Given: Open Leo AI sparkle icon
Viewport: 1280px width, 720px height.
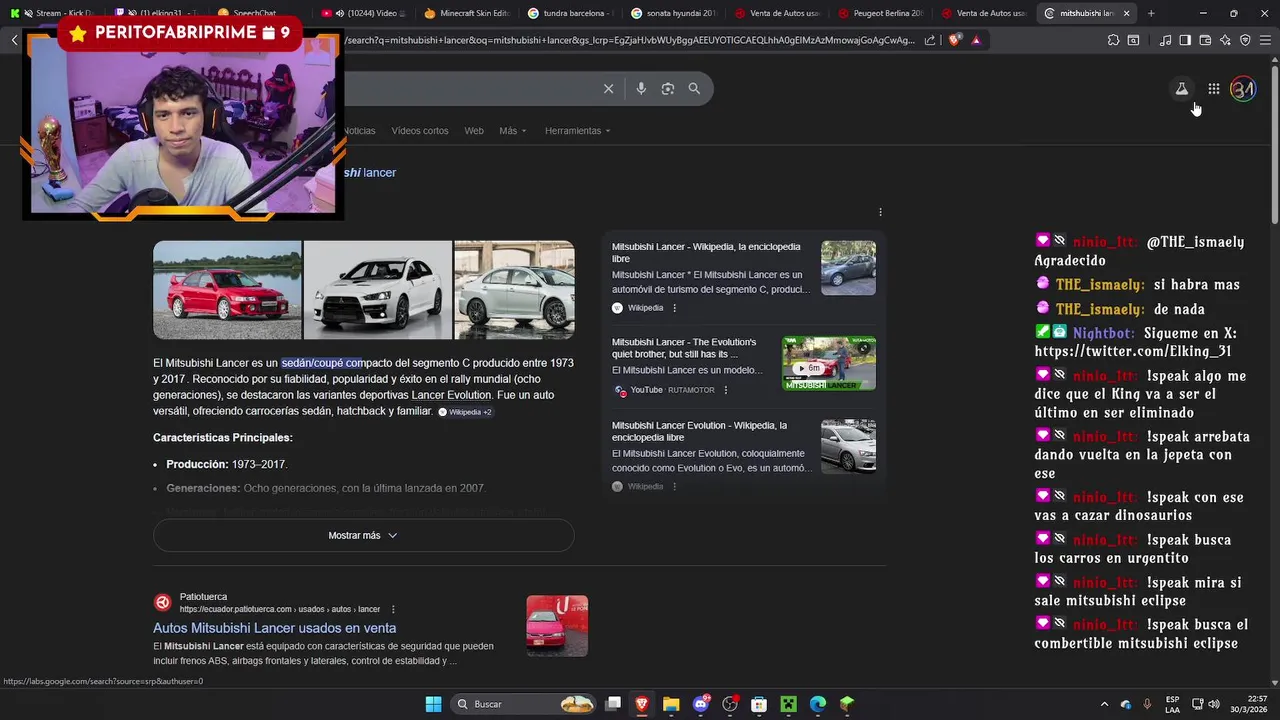Looking at the screenshot, I should (x=1225, y=40).
